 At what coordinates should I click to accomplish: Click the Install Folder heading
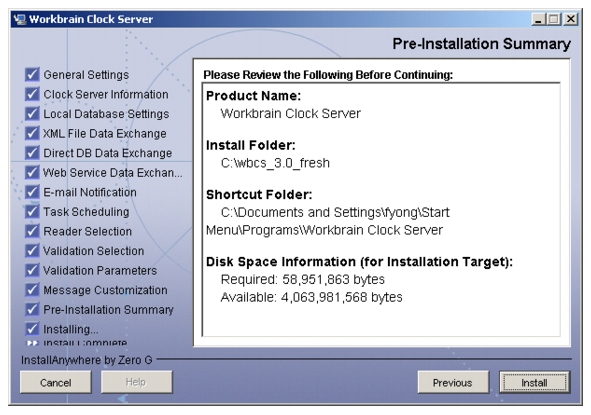(251, 145)
